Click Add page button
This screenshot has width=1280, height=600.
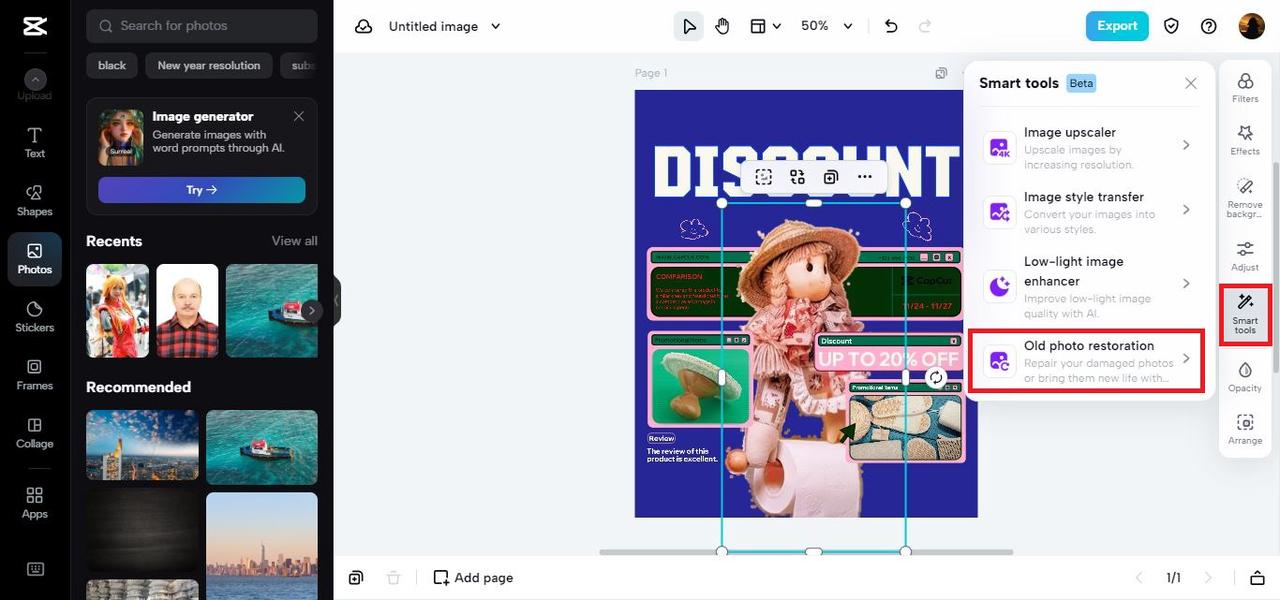pyautogui.click(x=473, y=578)
